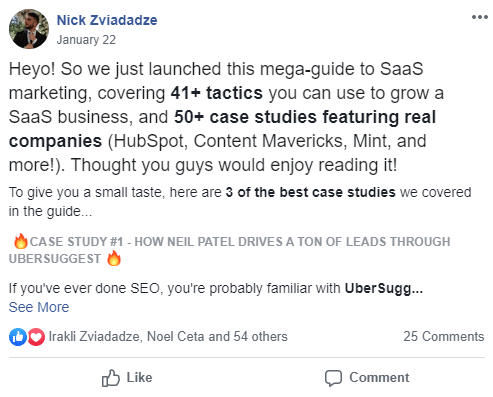Image resolution: width=493 pixels, height=397 pixels.
Task: Open the three-dot post options menu
Action: [x=480, y=17]
